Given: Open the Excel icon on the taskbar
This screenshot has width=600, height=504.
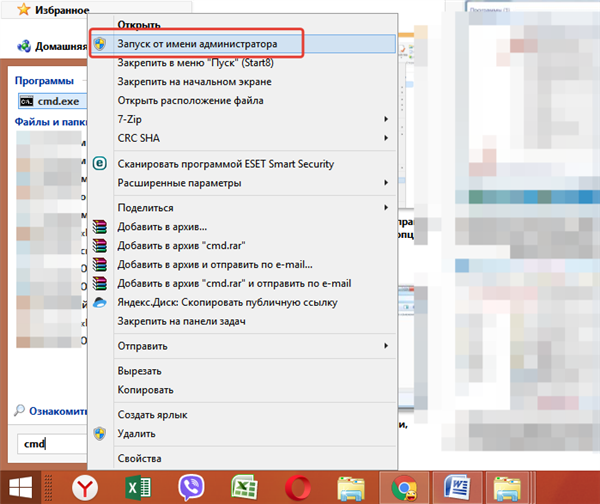Looking at the screenshot, I should tap(138, 488).
